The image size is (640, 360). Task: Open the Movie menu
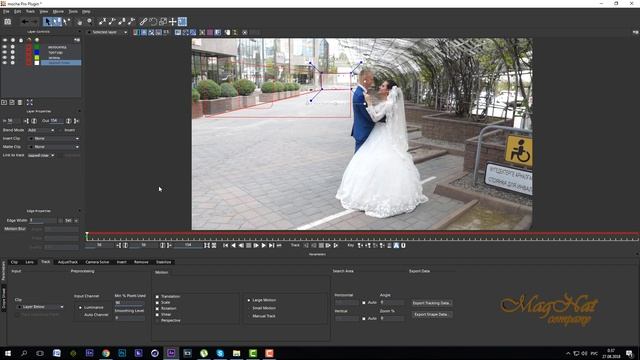(x=58, y=11)
